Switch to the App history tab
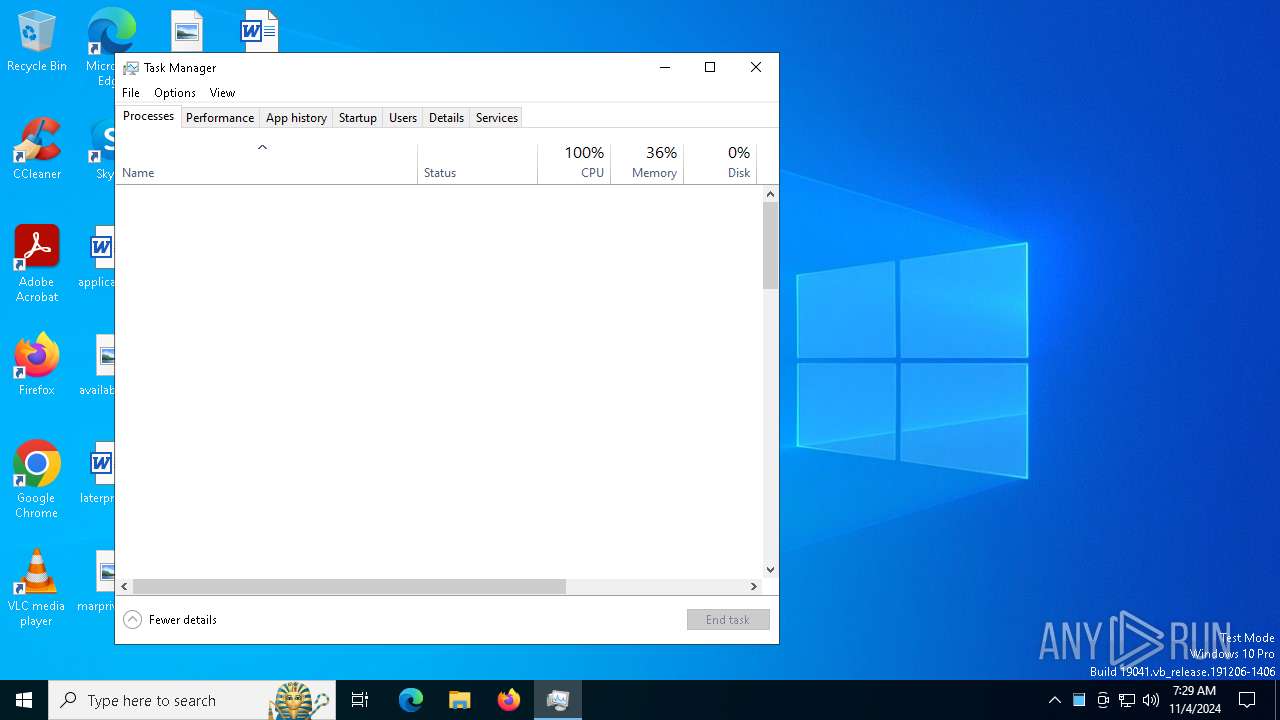The width and height of the screenshot is (1280, 720). tap(296, 118)
